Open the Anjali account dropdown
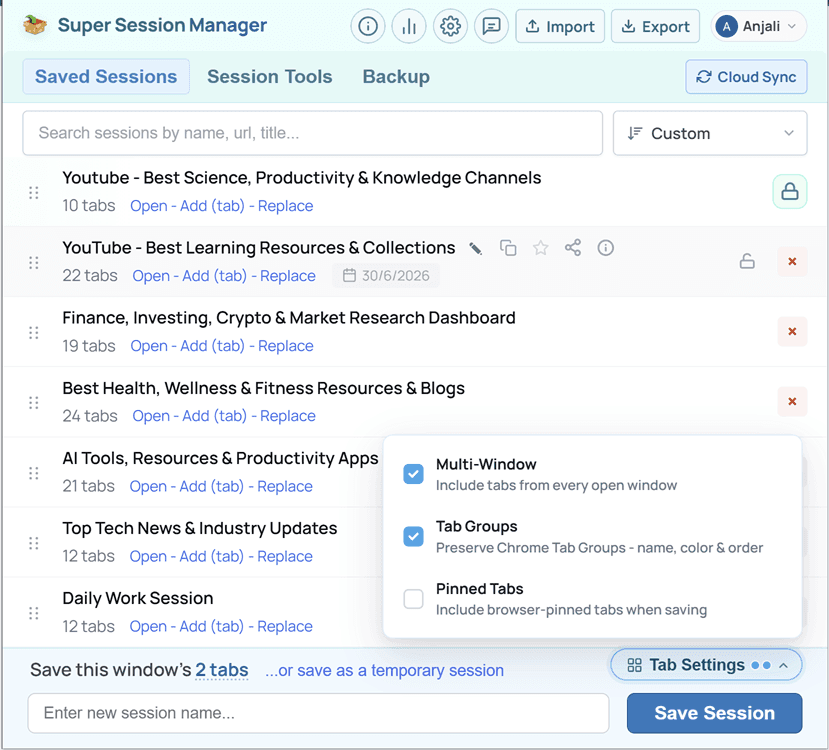 click(x=759, y=26)
